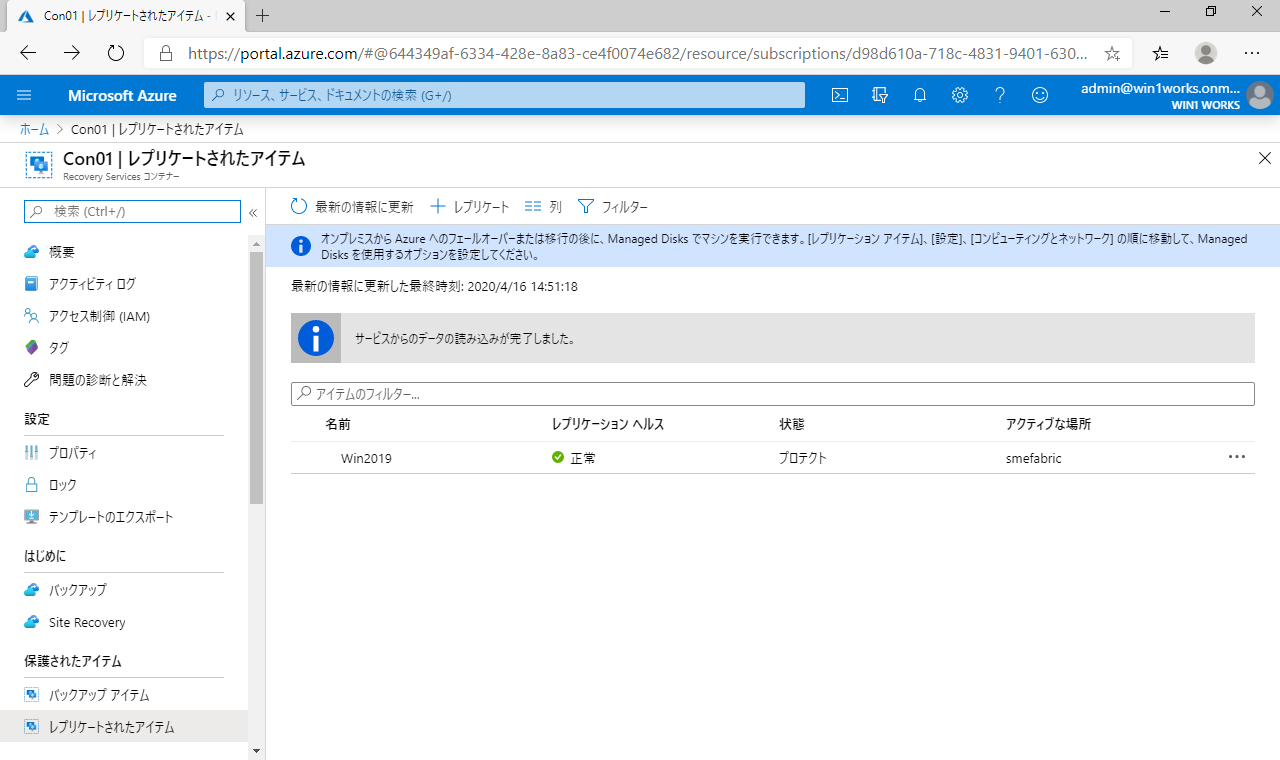Click the left menu scrollbar down arrow
The width and height of the screenshot is (1280, 760).
(x=256, y=750)
